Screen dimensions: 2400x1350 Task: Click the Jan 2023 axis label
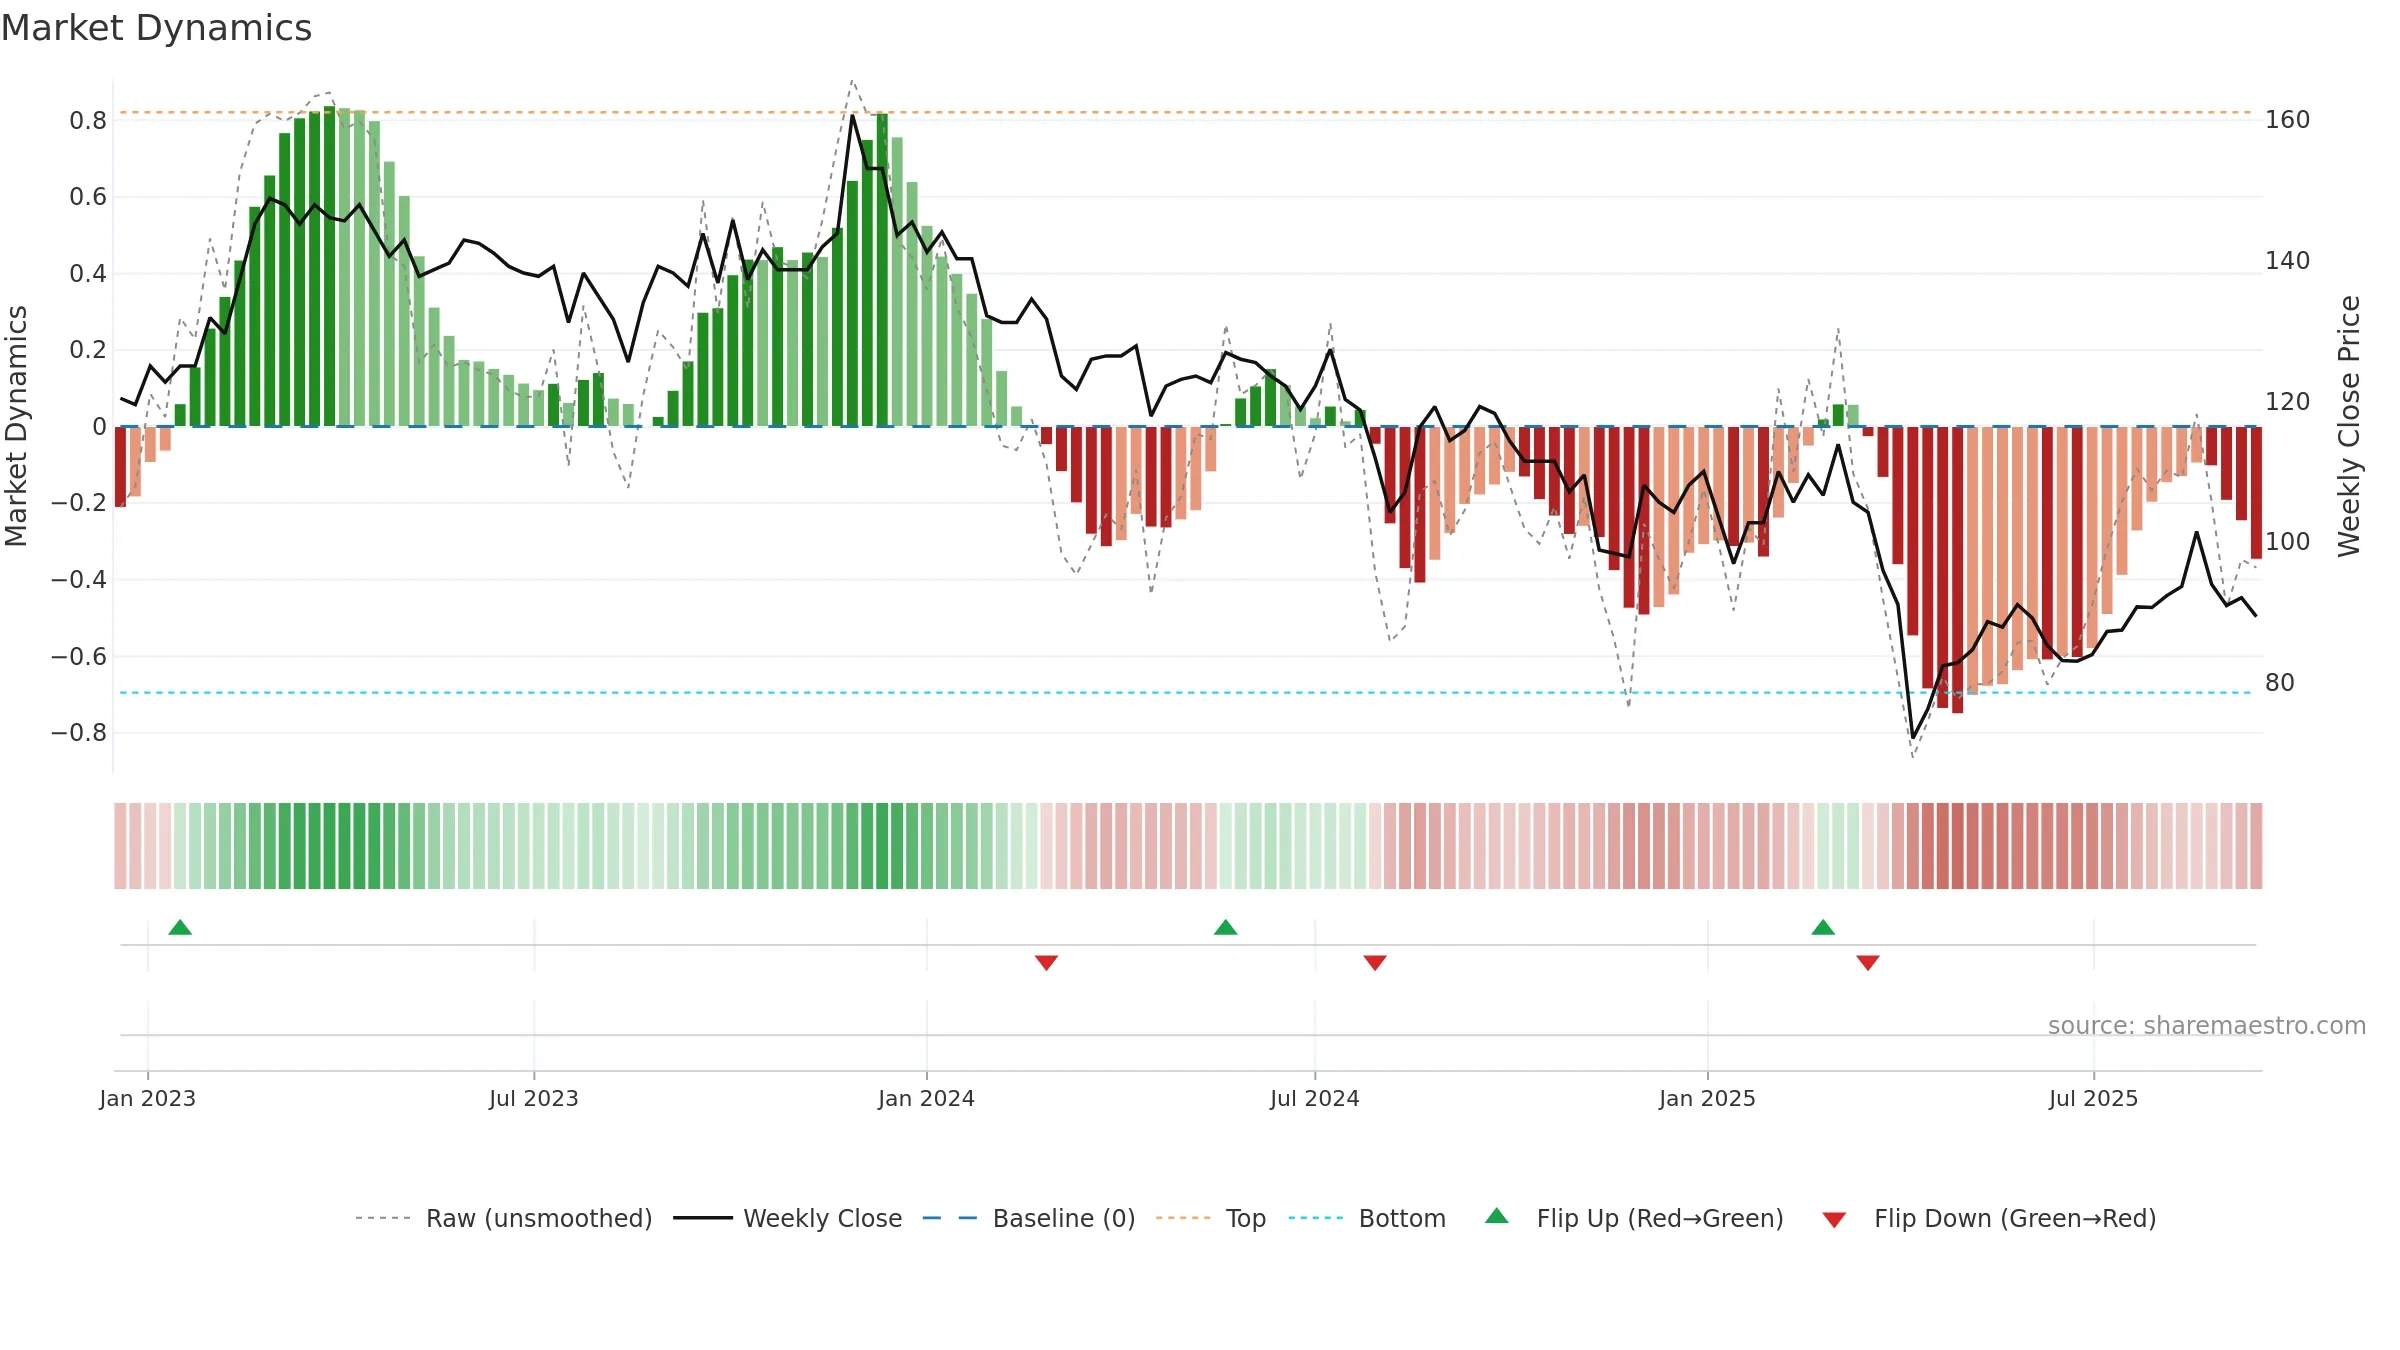[148, 1098]
